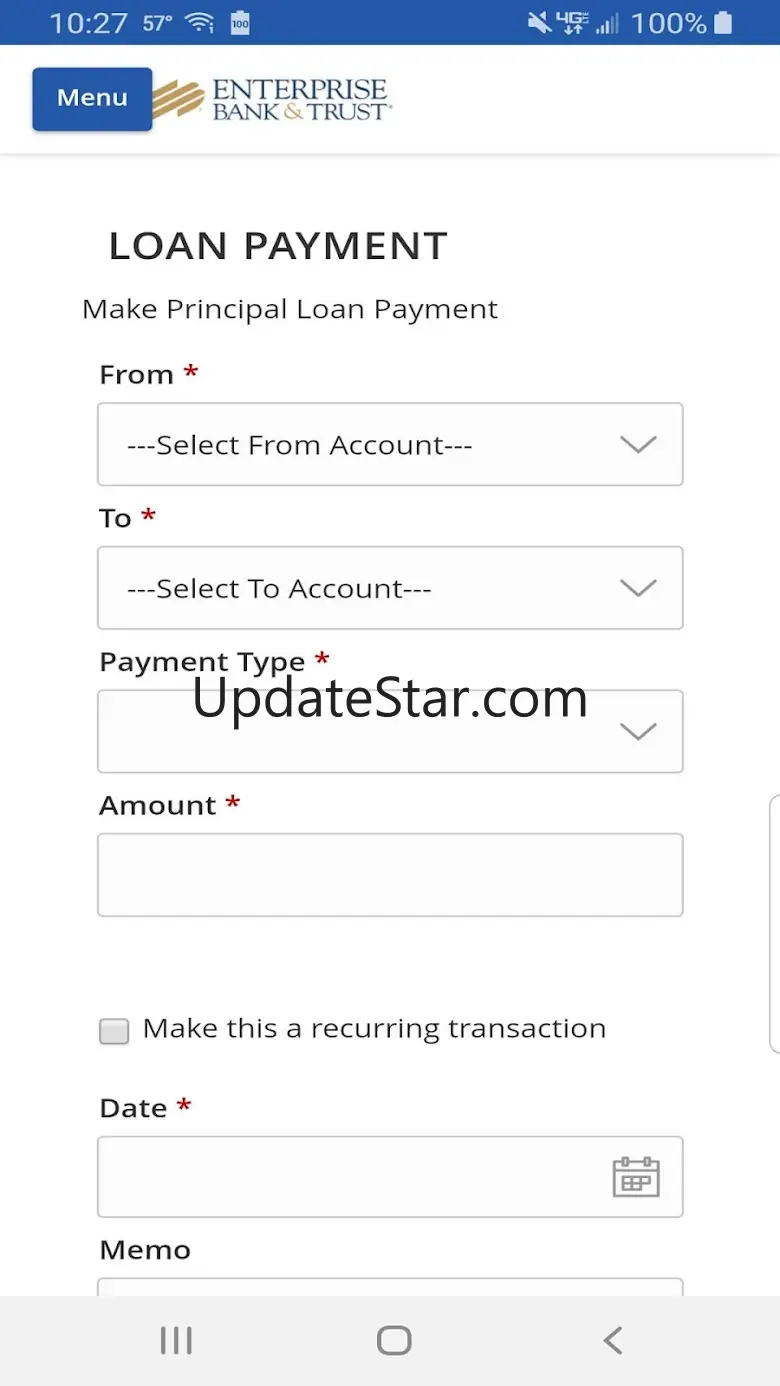This screenshot has width=780, height=1386.
Task: Open the Select To Account dropdown
Action: pyautogui.click(x=390, y=588)
